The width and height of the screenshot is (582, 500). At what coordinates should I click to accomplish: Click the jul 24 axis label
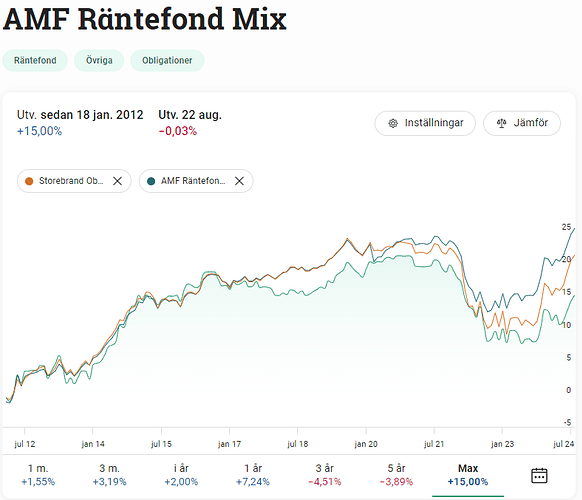click(564, 444)
